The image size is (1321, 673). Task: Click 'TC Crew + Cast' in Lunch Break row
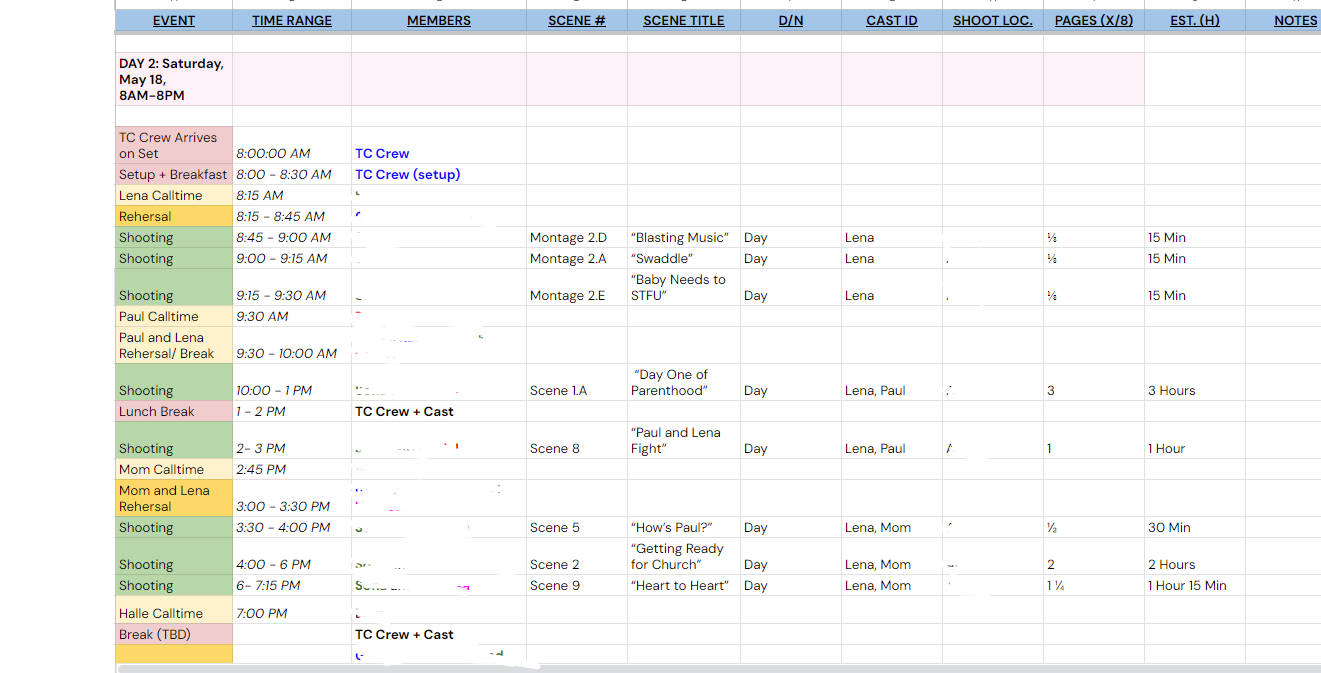click(x=439, y=411)
